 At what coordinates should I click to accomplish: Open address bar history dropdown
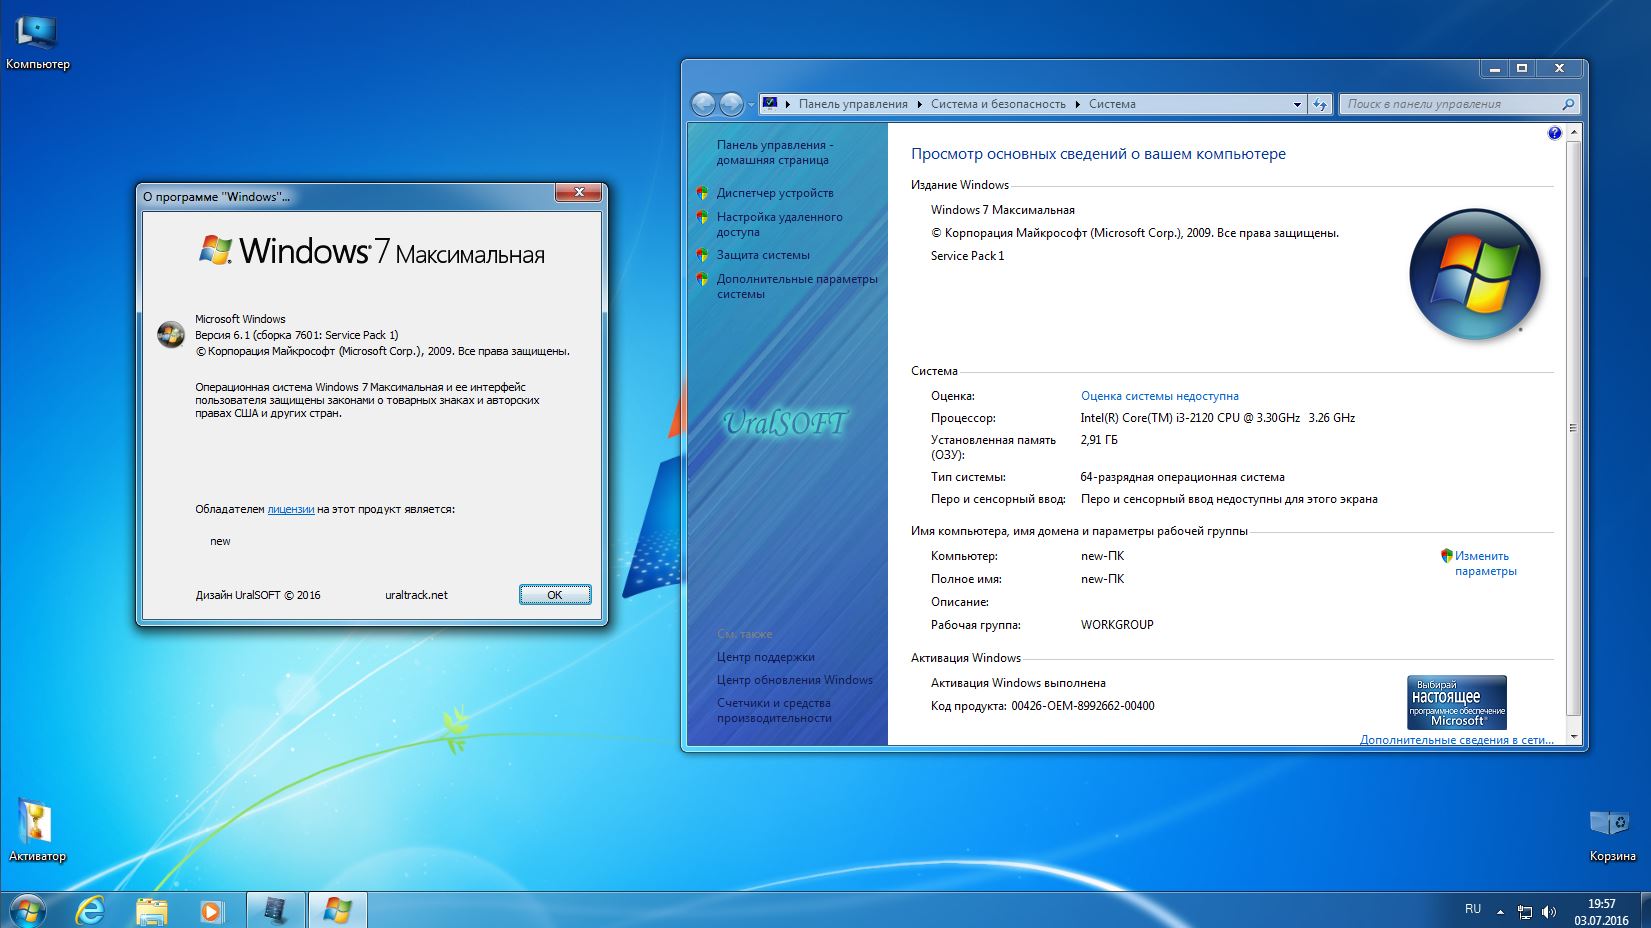1297,104
